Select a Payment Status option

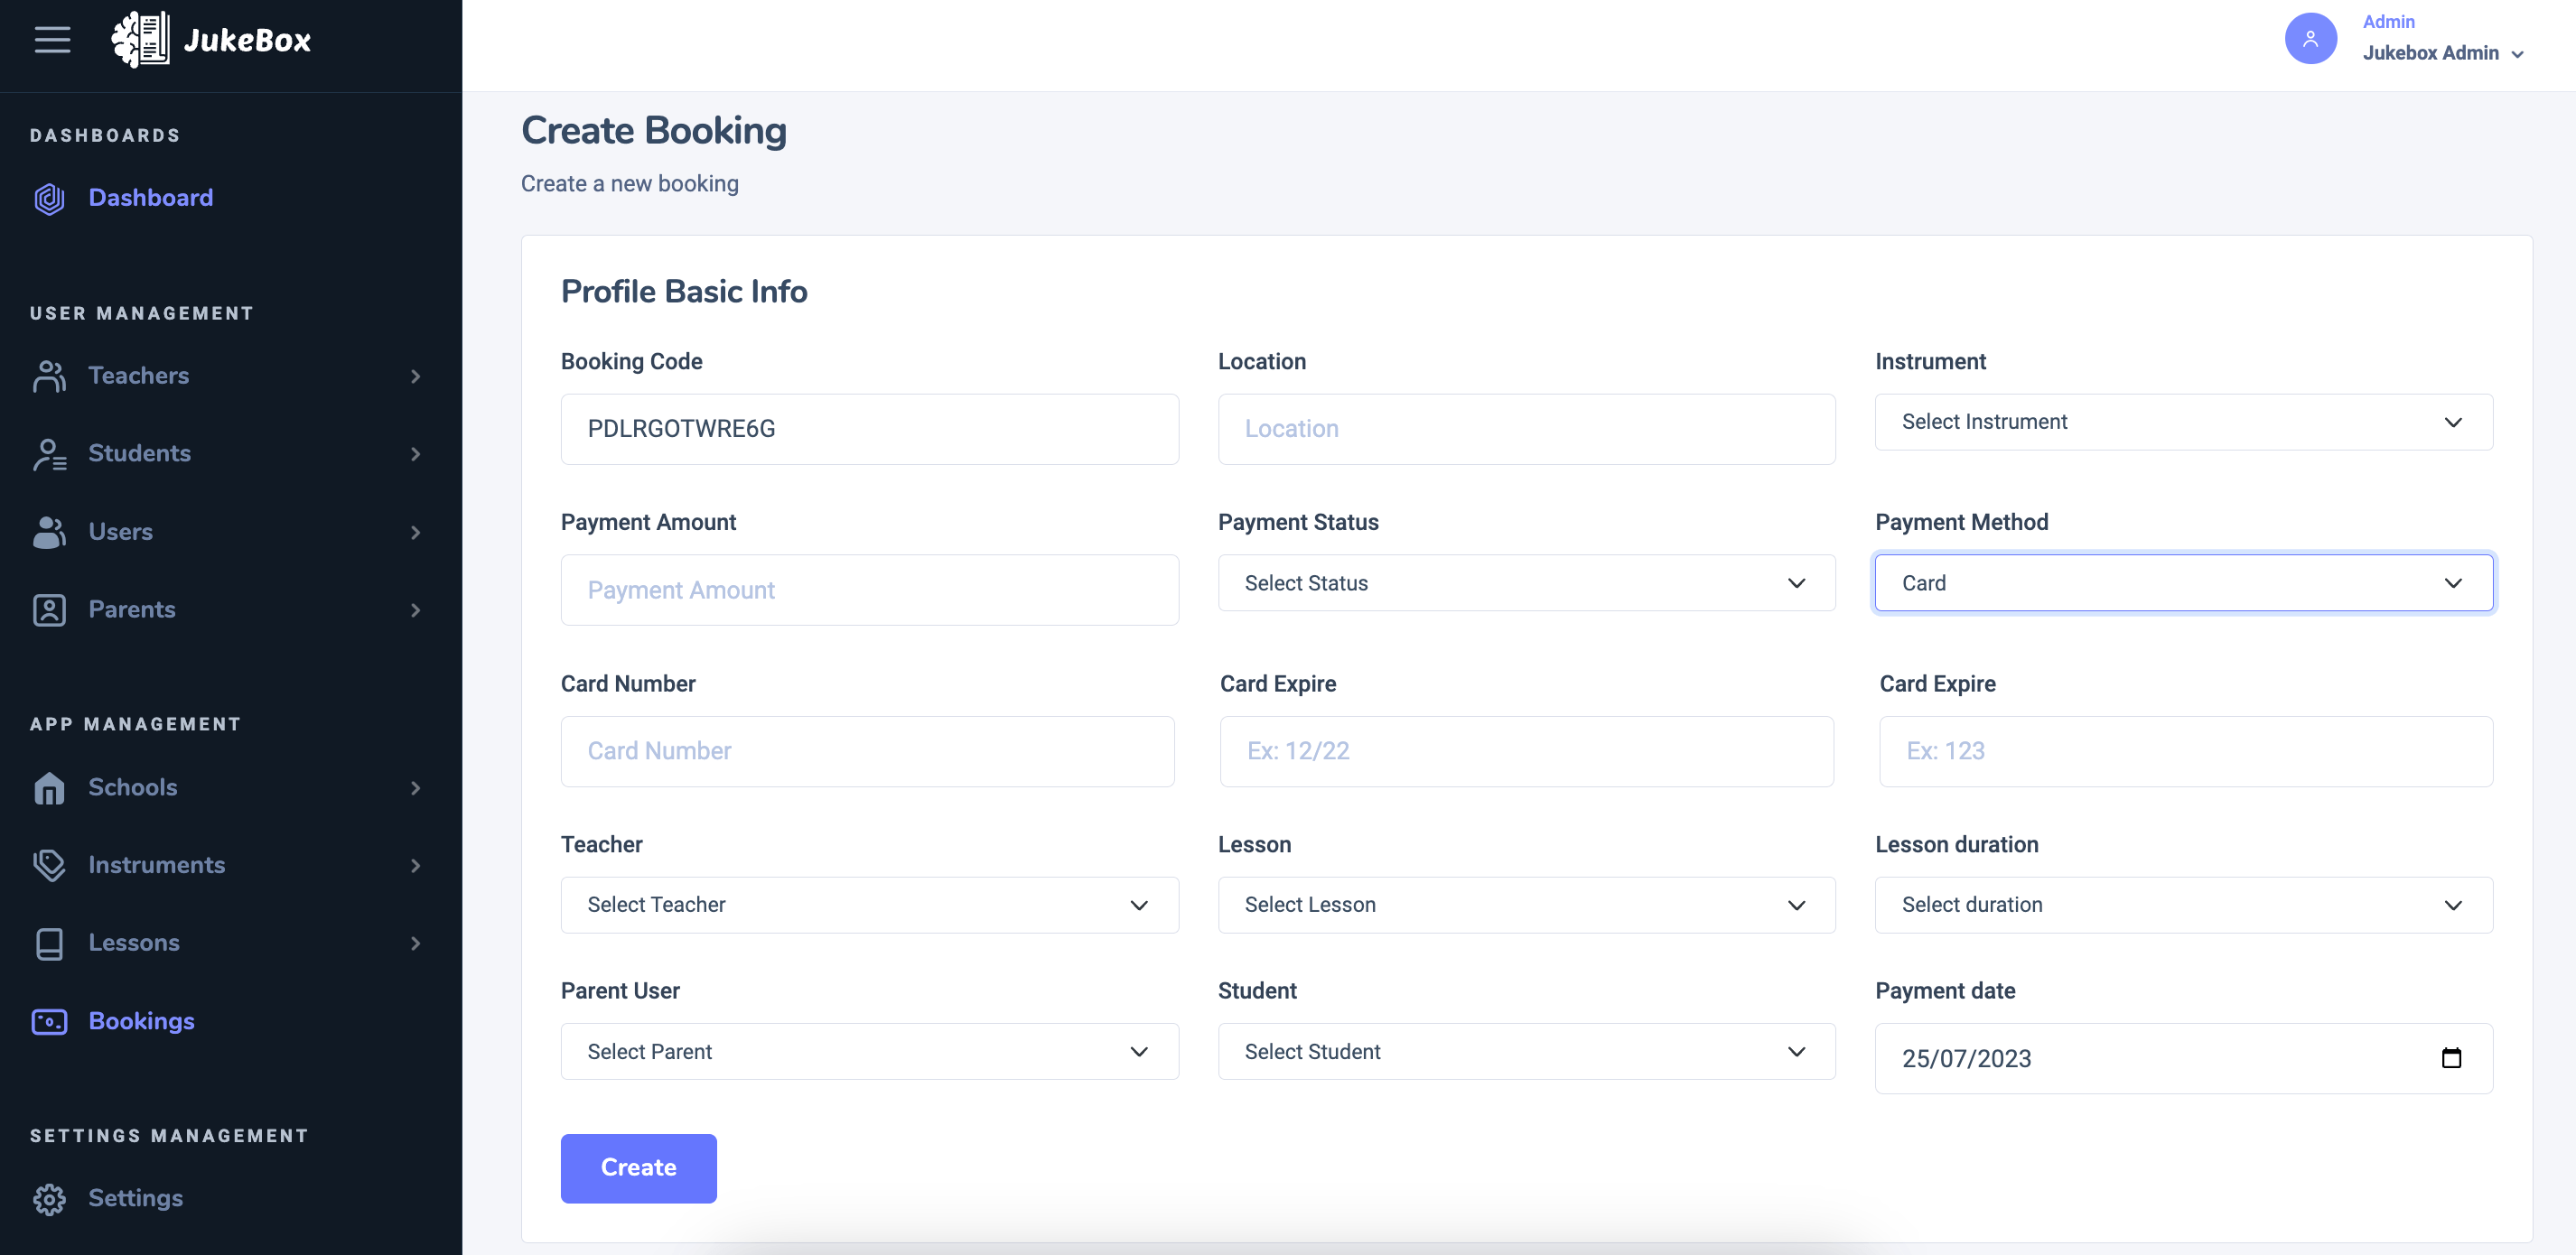pyautogui.click(x=1526, y=583)
